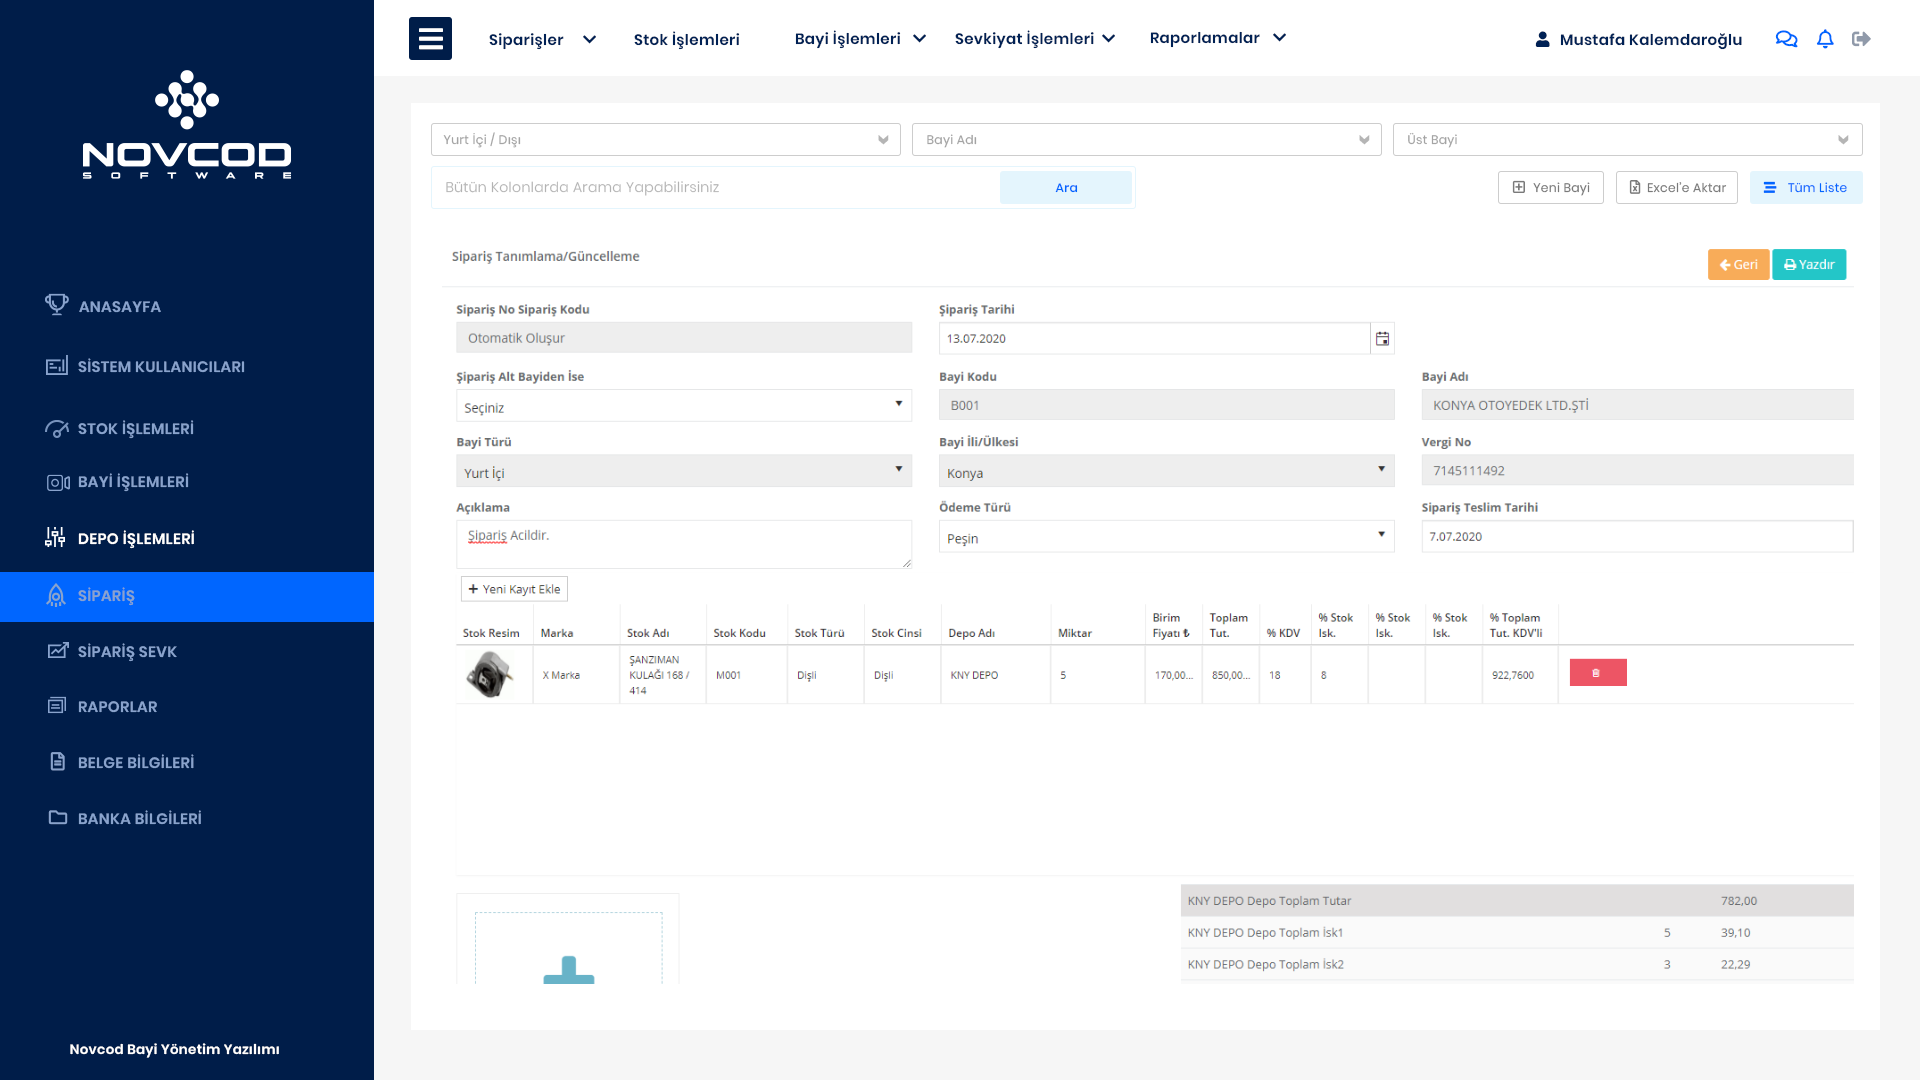Delete the order row with trash icon
The width and height of the screenshot is (1920, 1080).
(1597, 673)
